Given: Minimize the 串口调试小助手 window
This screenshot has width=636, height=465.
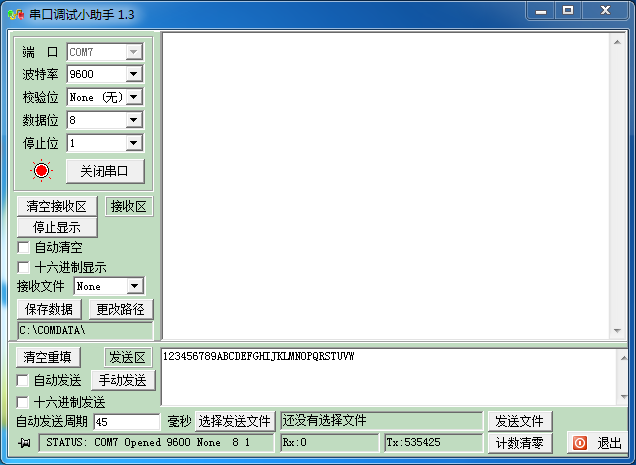Looking at the screenshot, I should click(541, 11).
